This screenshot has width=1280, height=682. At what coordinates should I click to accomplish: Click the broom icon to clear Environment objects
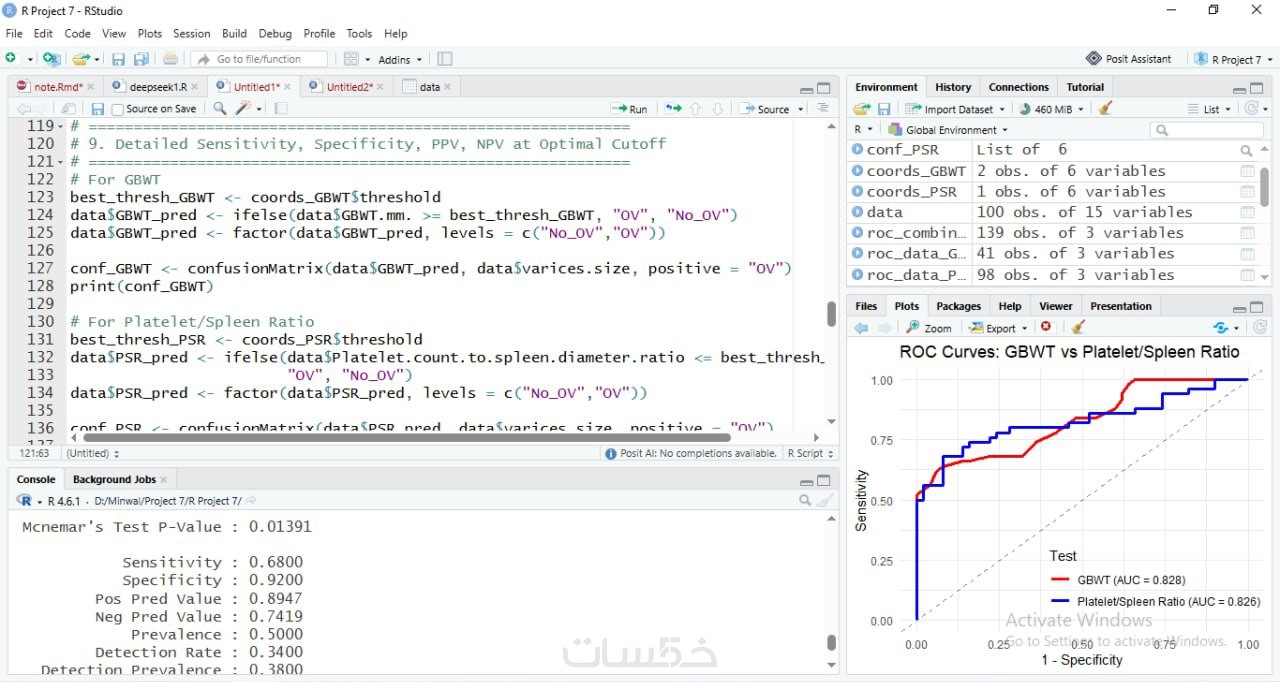[1105, 109]
